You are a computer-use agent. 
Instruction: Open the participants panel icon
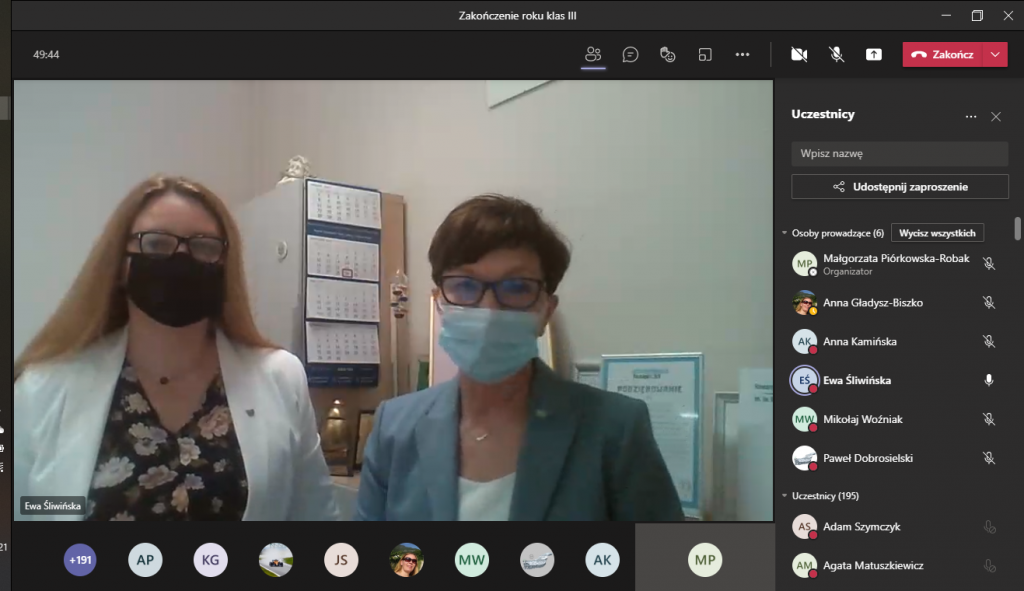click(x=593, y=54)
